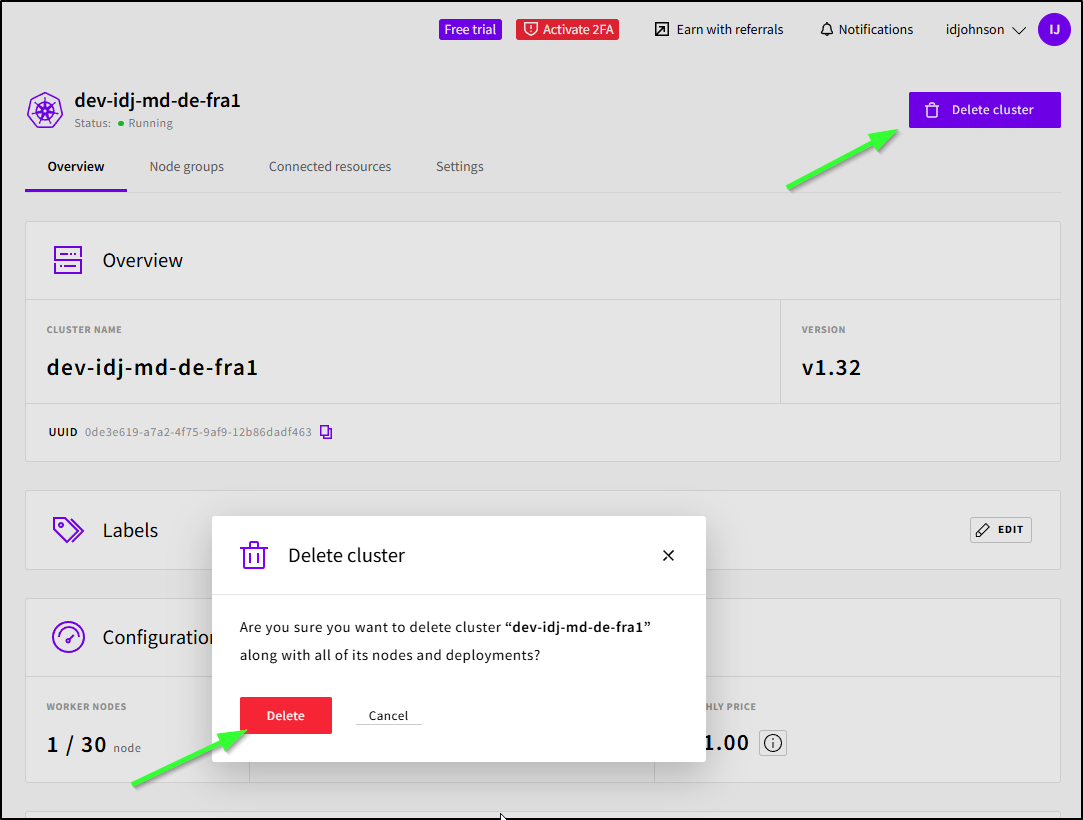Edit labels using the EDIT button

1000,530
